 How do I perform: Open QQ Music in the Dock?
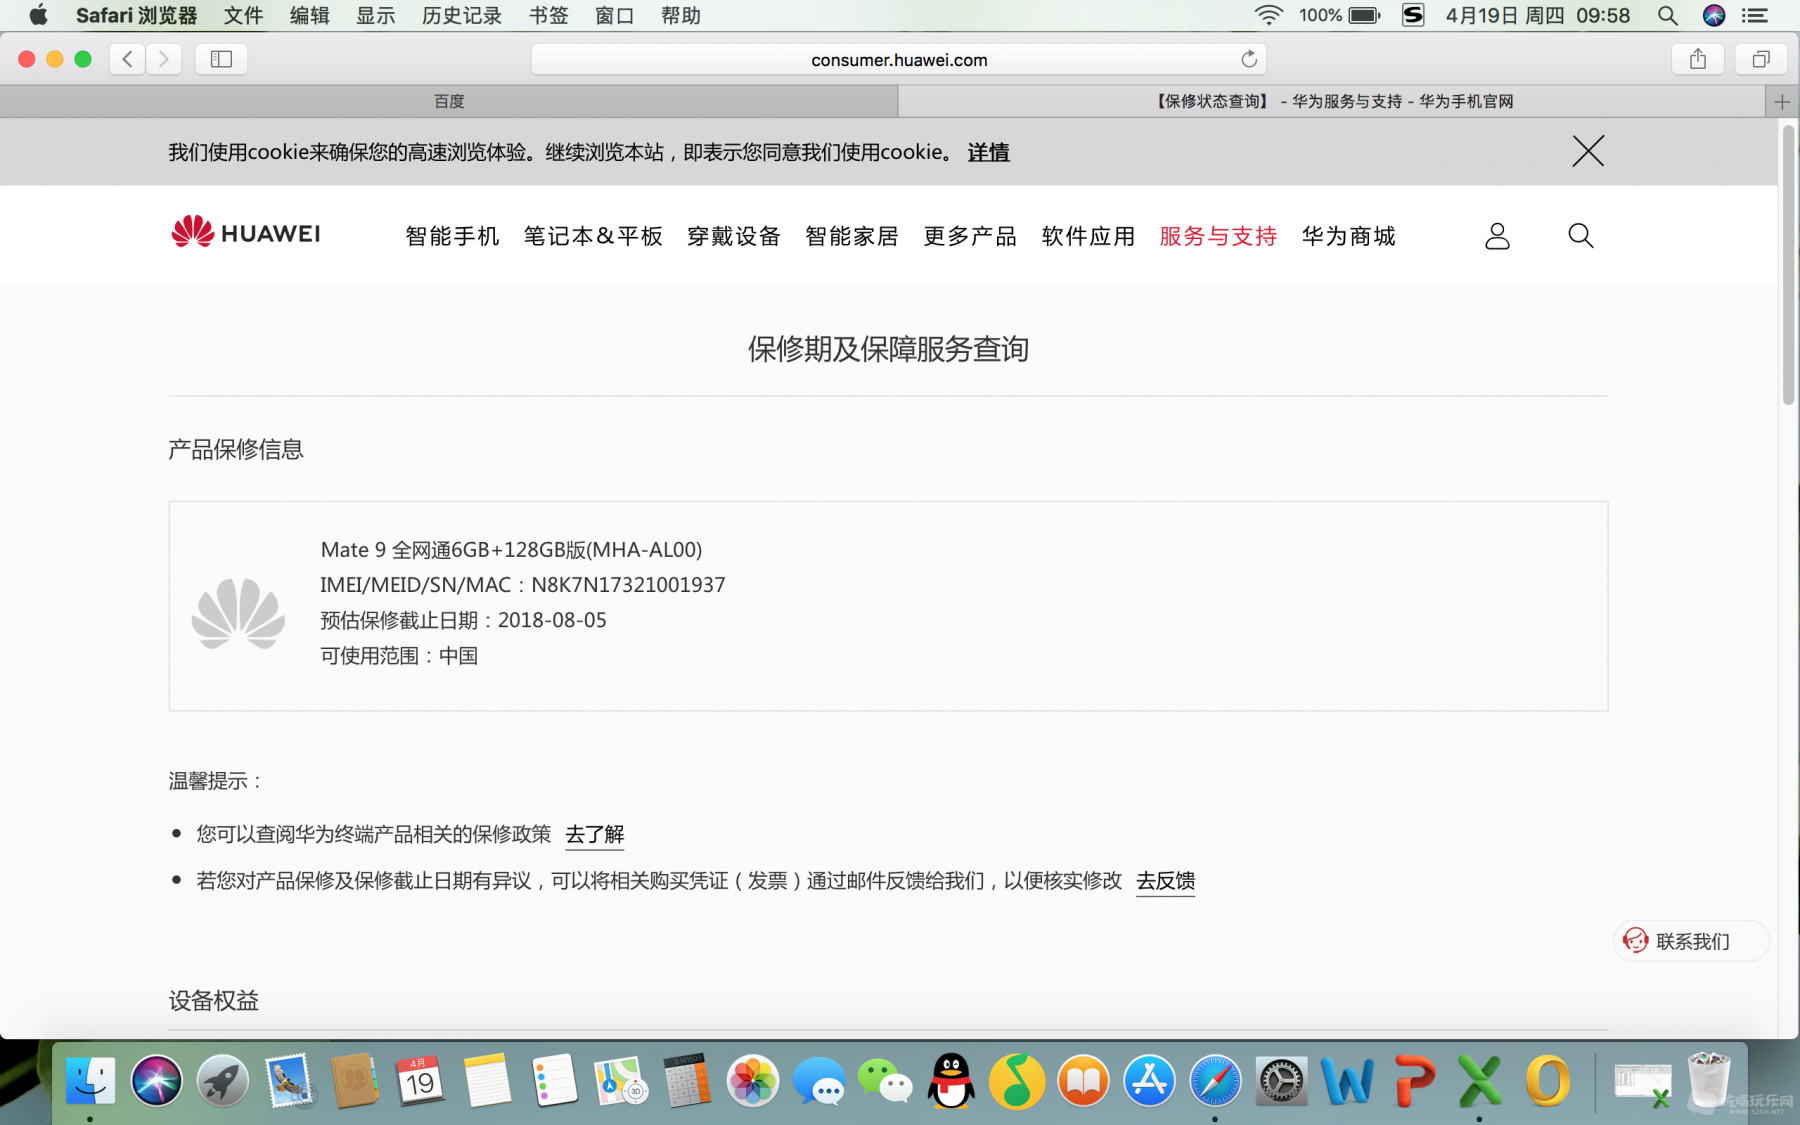[1017, 1081]
